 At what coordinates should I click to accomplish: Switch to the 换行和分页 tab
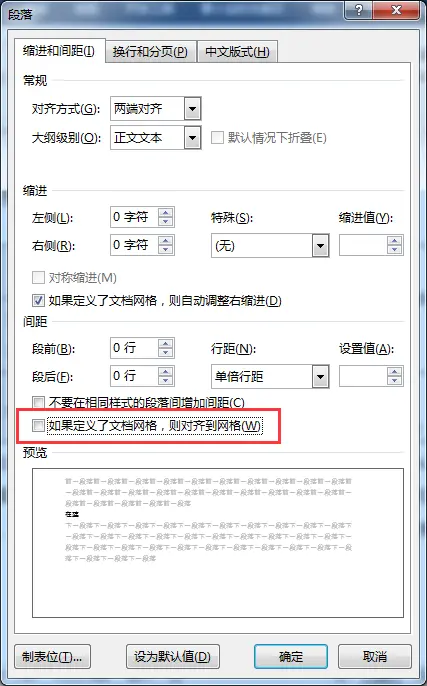(150, 52)
